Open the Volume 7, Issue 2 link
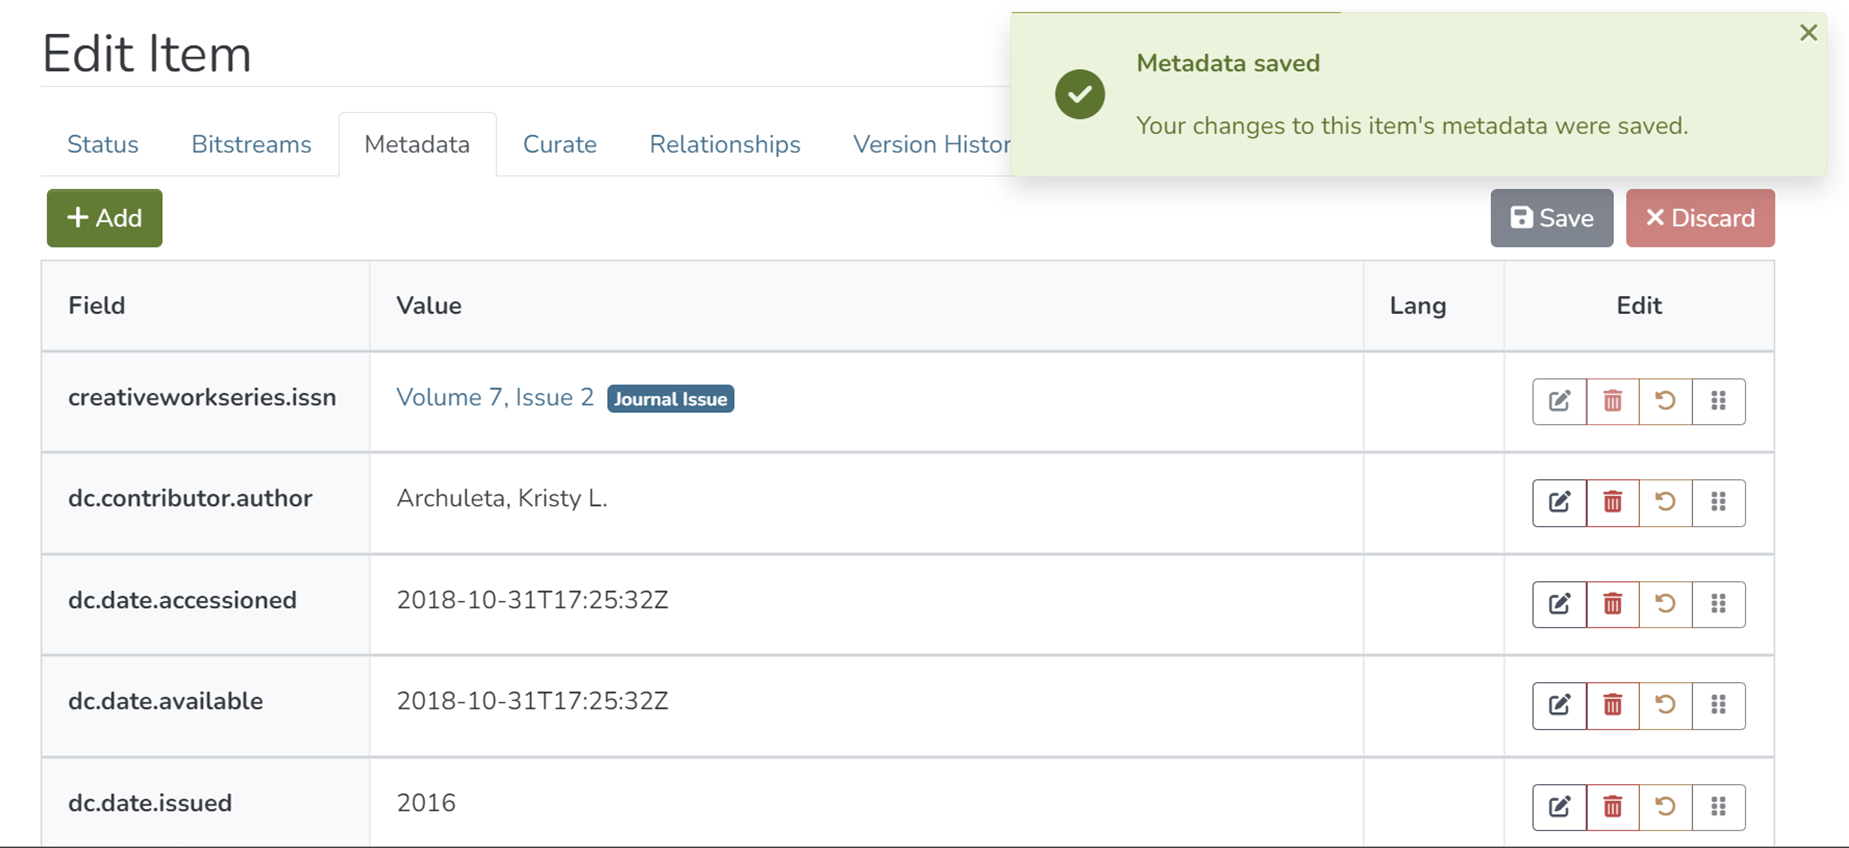 pyautogui.click(x=495, y=398)
